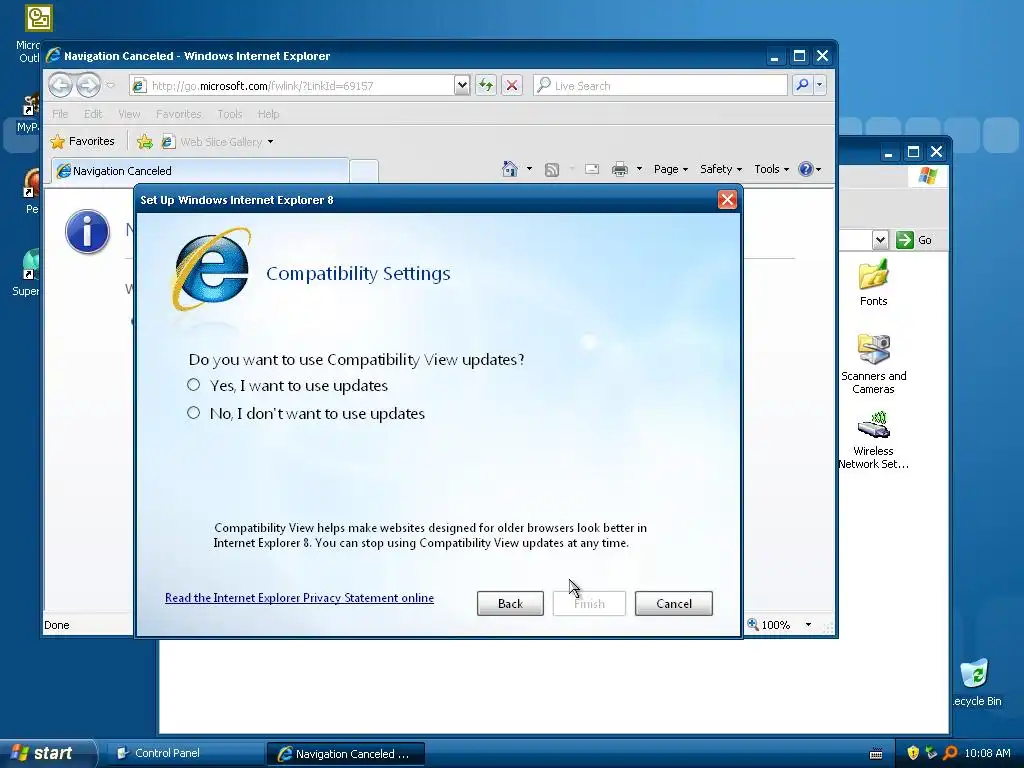The width and height of the screenshot is (1024, 768).
Task: Minimize the Internet Explorer window
Action: coord(775,56)
